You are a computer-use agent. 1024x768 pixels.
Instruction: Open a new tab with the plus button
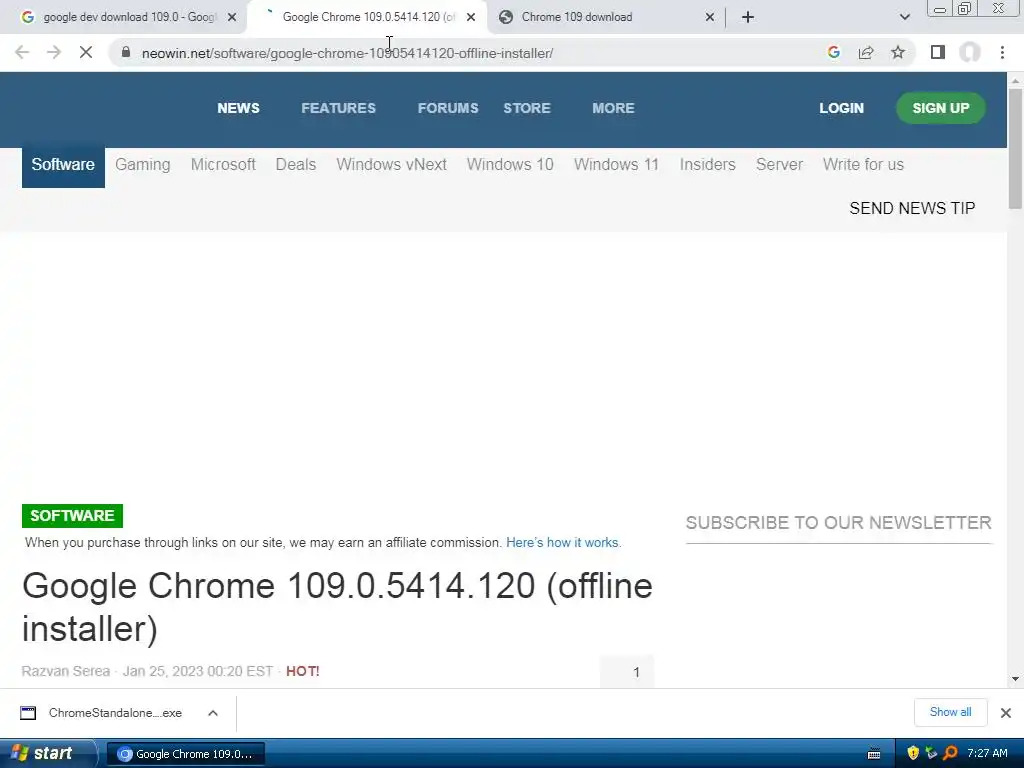click(748, 17)
